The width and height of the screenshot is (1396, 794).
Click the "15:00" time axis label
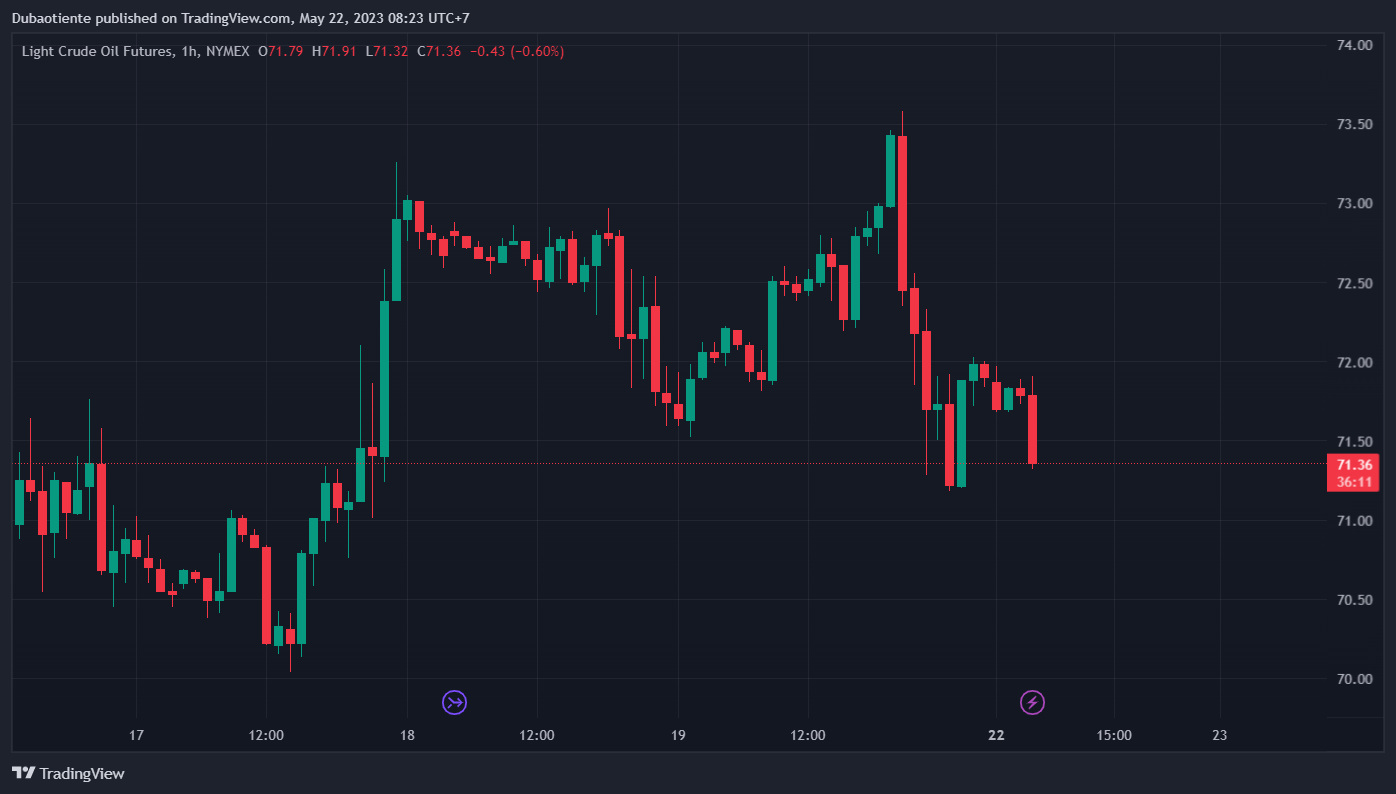1114,735
